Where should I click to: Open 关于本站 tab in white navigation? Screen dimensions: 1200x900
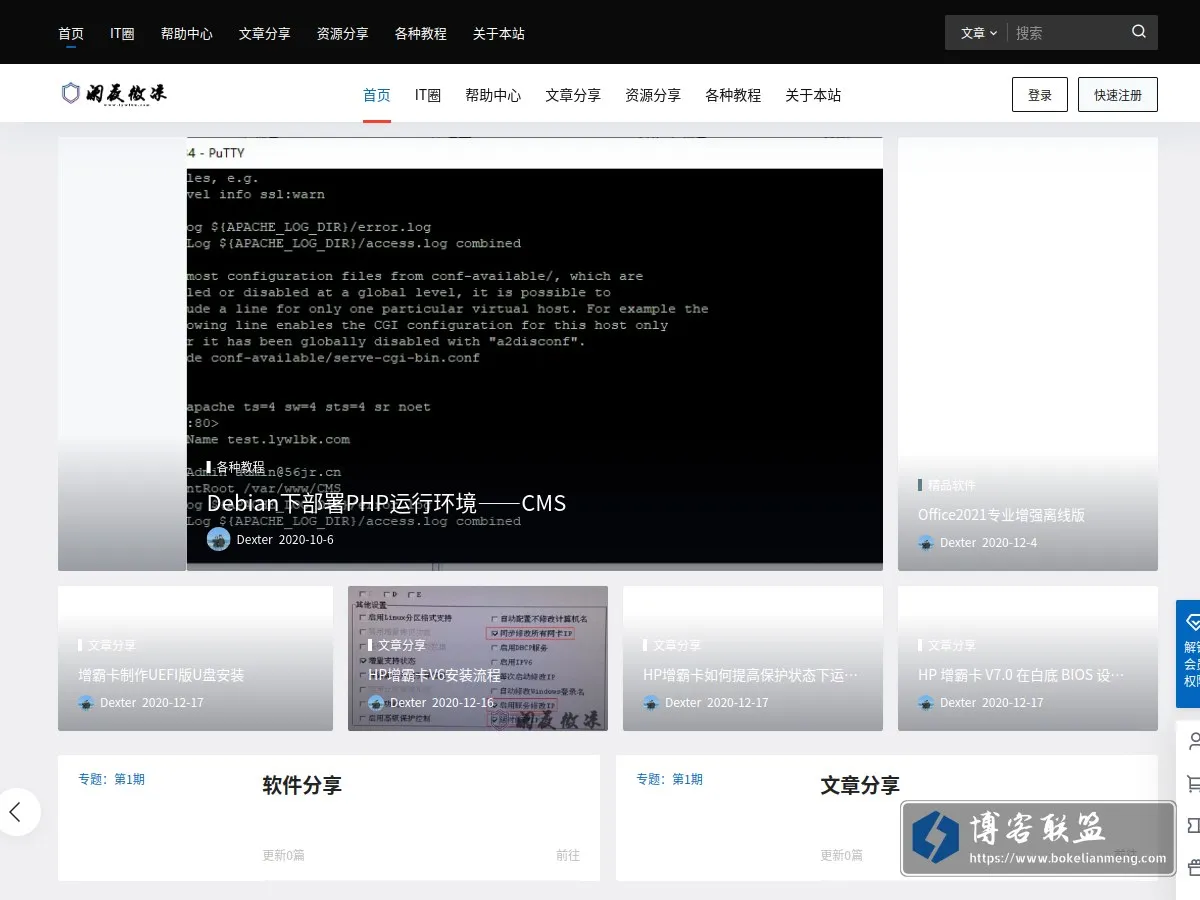click(813, 95)
